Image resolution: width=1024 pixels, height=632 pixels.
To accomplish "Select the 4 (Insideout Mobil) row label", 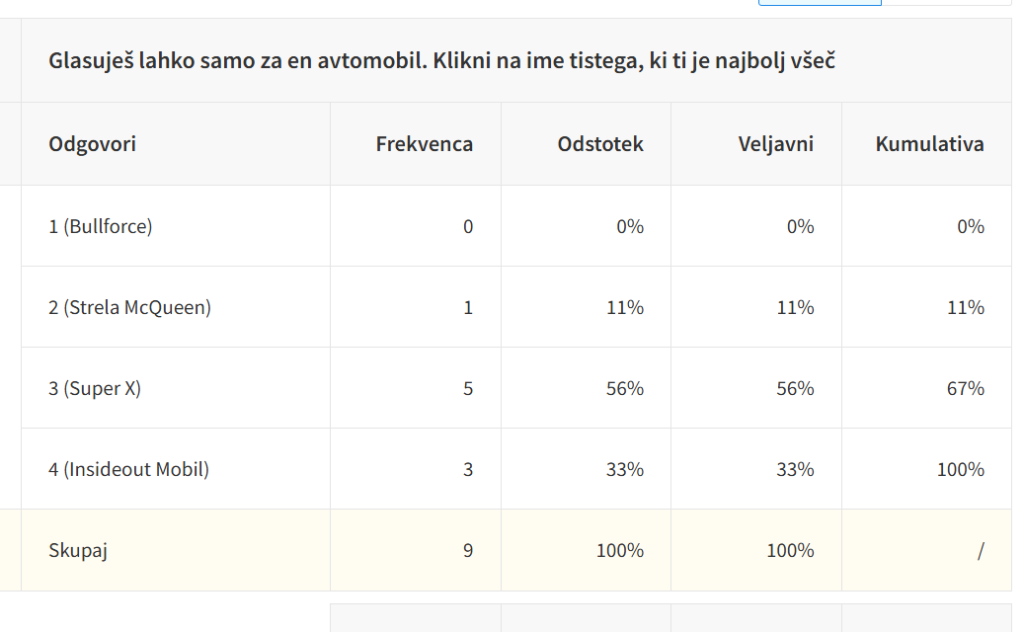I will (129, 469).
